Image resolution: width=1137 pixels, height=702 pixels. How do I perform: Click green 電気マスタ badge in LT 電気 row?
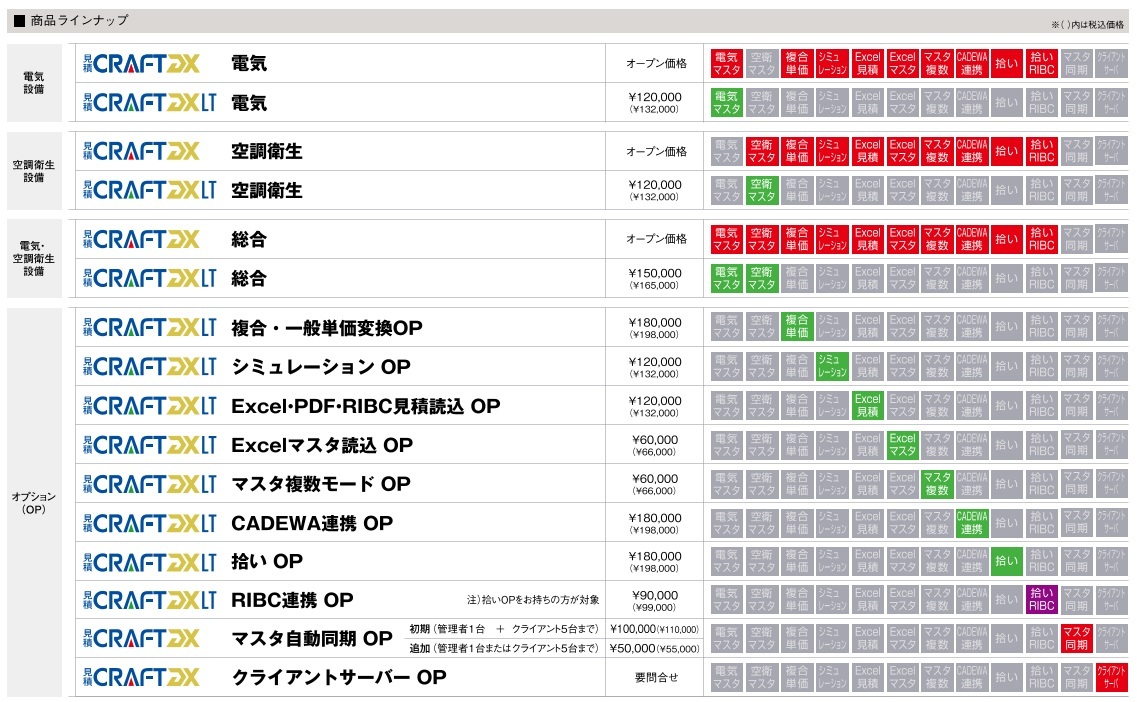pyautogui.click(x=726, y=102)
